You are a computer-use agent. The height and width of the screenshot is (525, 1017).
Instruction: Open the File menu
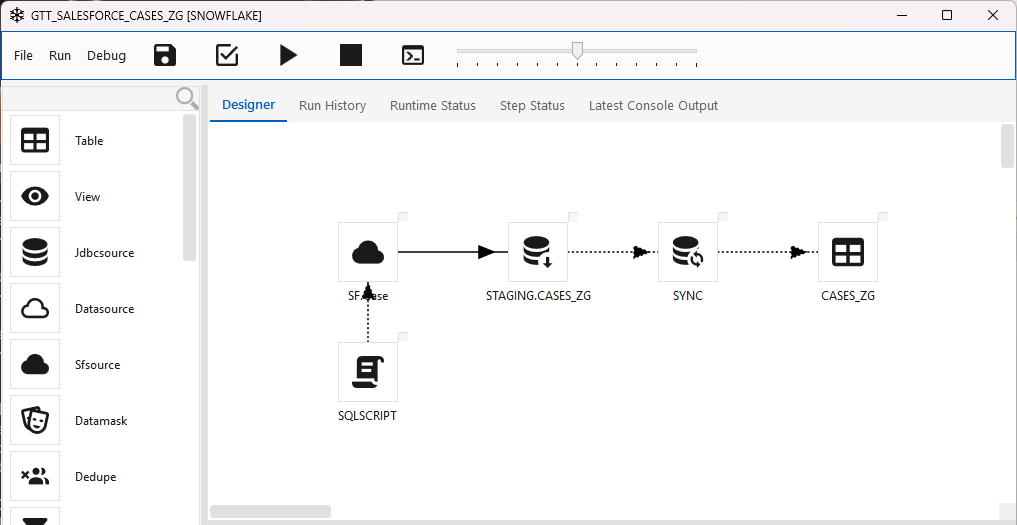tap(23, 56)
